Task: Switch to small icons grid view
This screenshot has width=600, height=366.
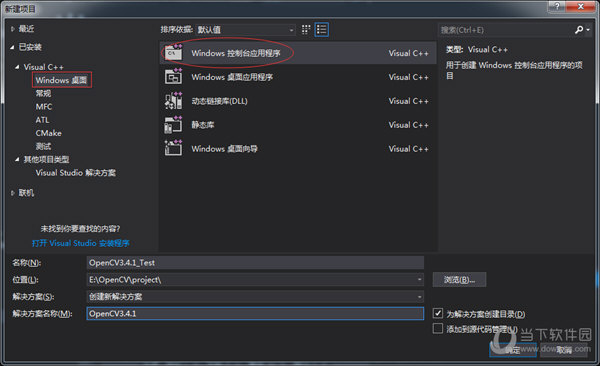Action: pyautogui.click(x=306, y=29)
